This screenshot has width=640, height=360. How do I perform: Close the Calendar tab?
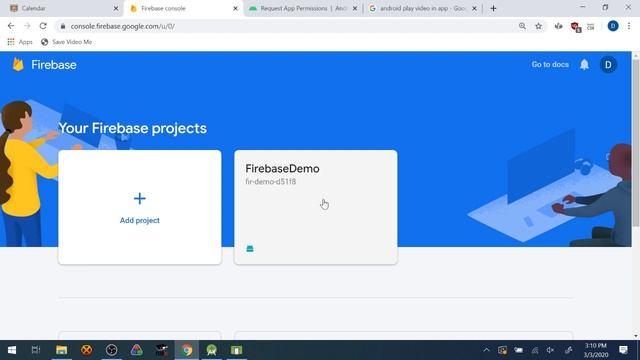coord(116,8)
